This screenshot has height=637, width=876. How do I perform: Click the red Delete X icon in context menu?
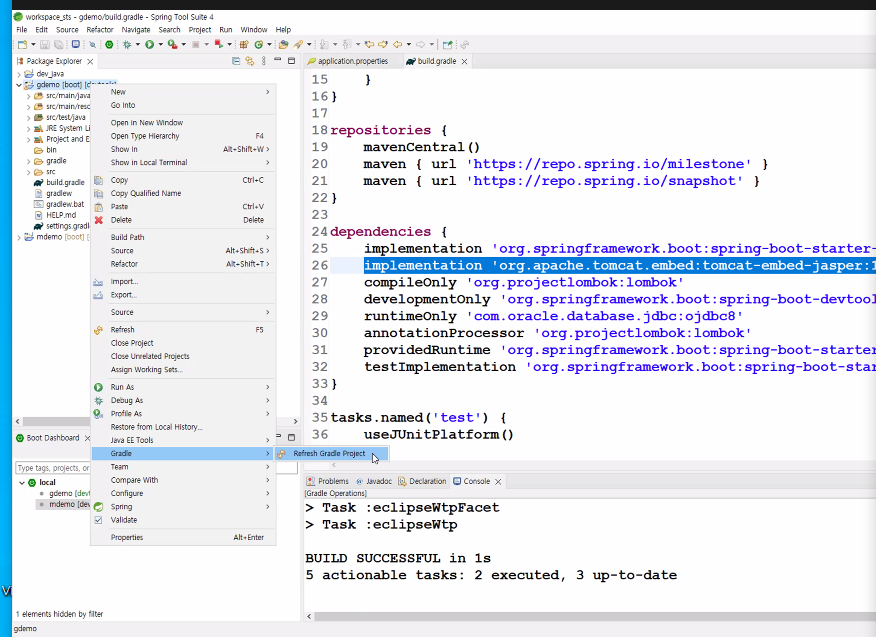pos(99,220)
